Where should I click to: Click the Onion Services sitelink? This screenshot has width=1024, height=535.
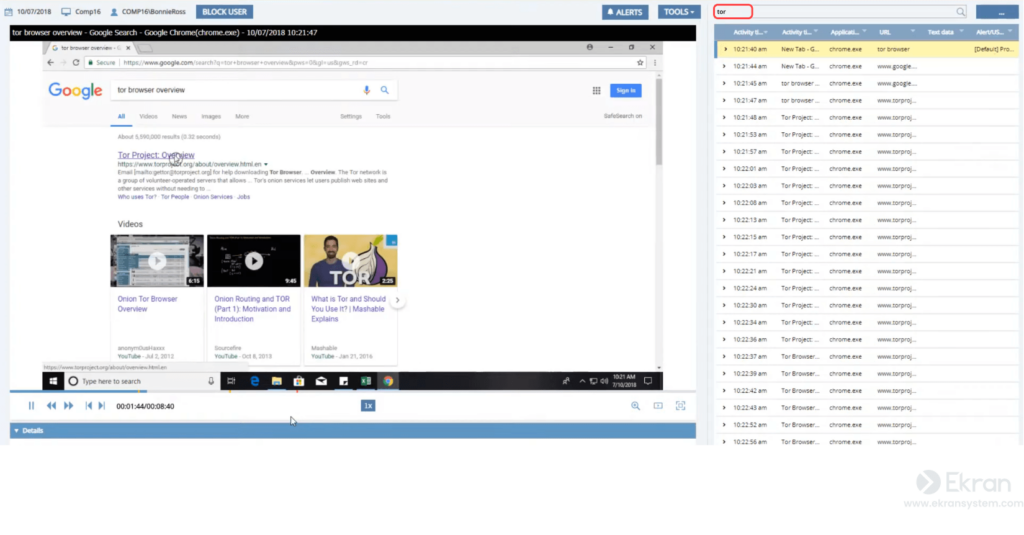coord(213,197)
